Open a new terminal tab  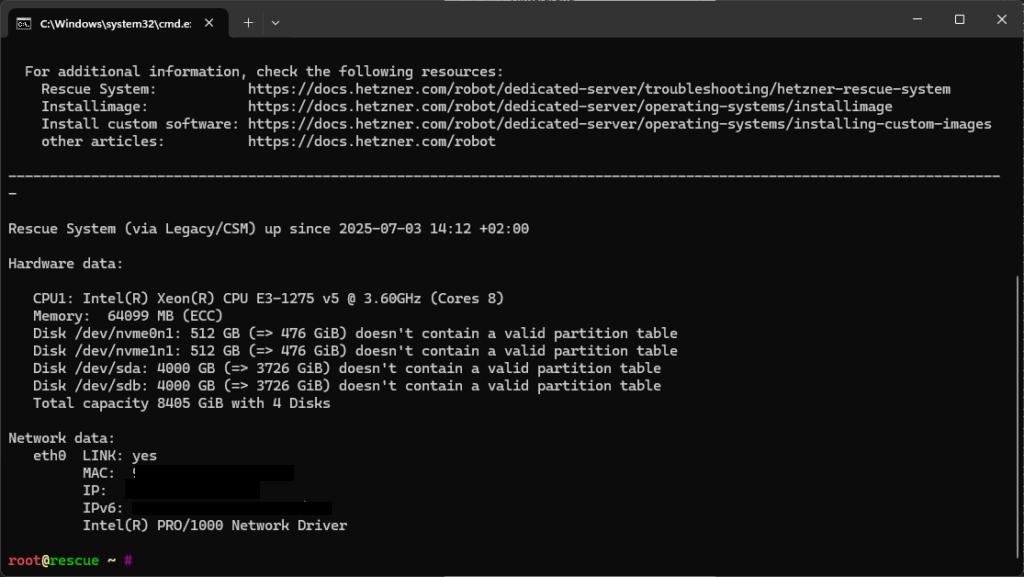(248, 23)
